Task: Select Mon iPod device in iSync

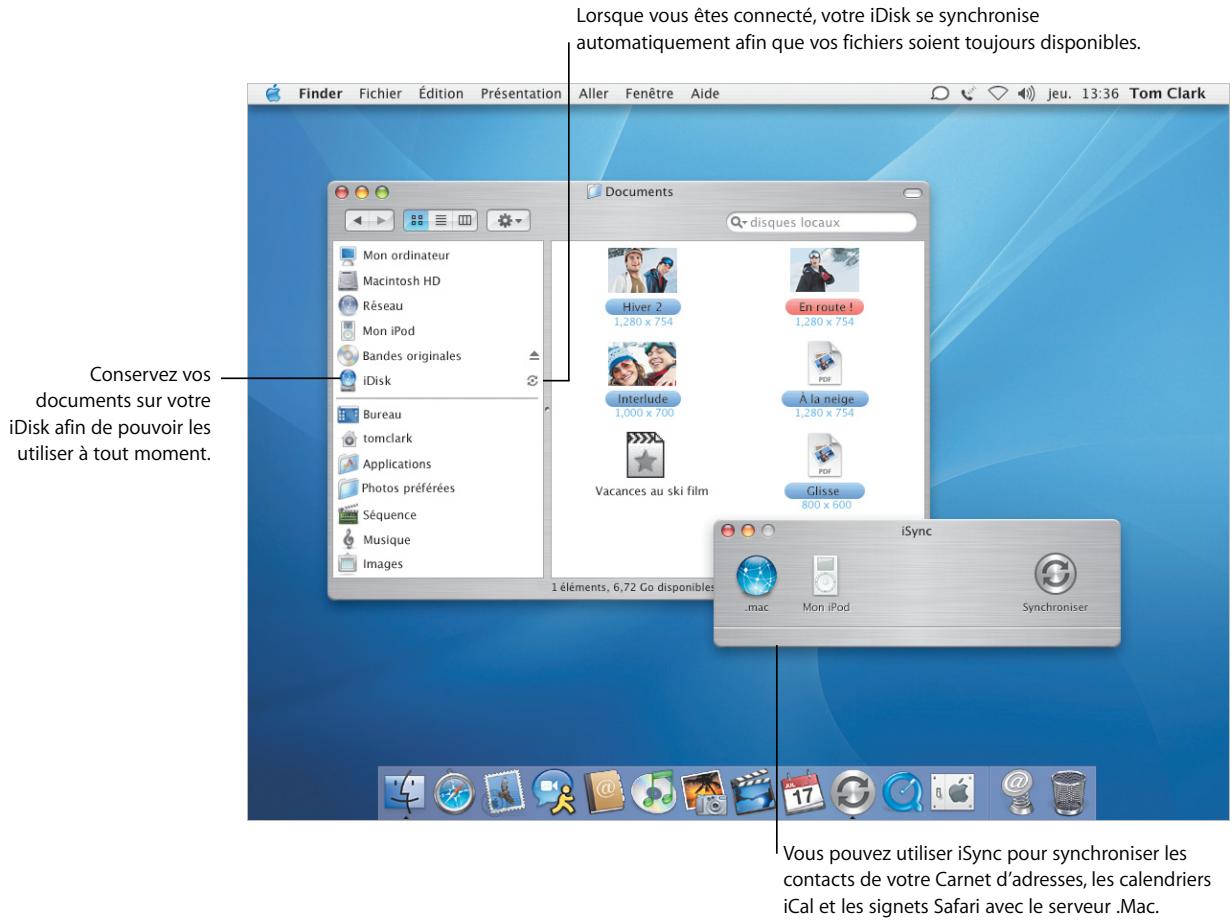Action: pyautogui.click(x=826, y=582)
